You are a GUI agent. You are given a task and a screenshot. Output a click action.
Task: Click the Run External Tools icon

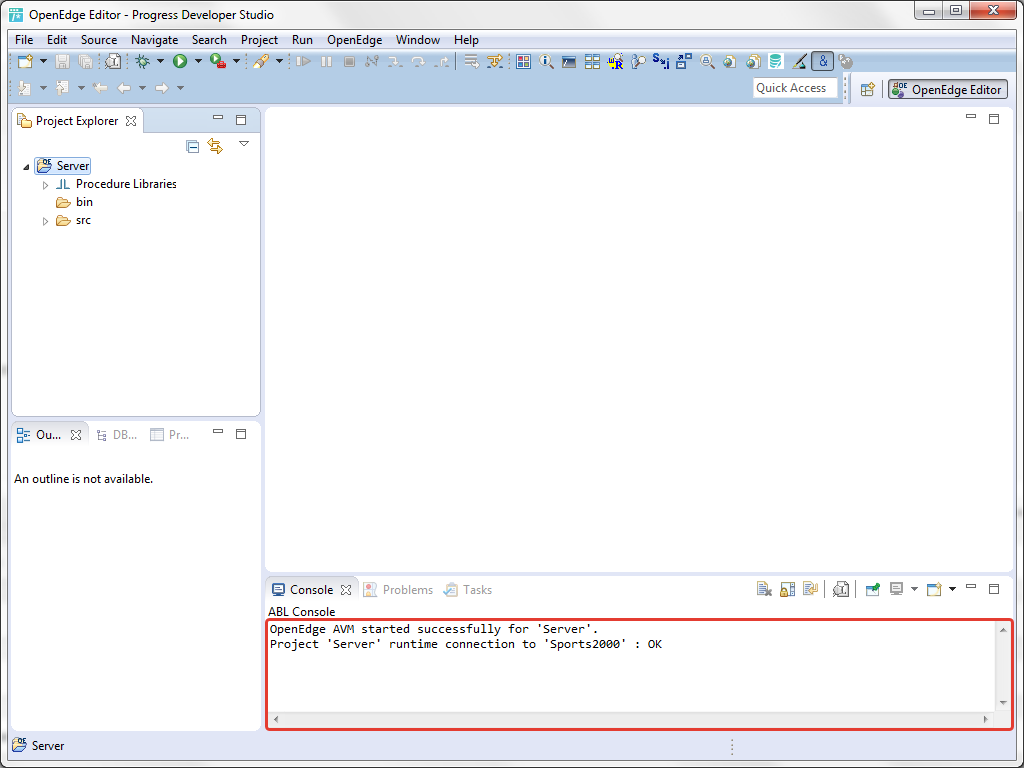(x=217, y=61)
